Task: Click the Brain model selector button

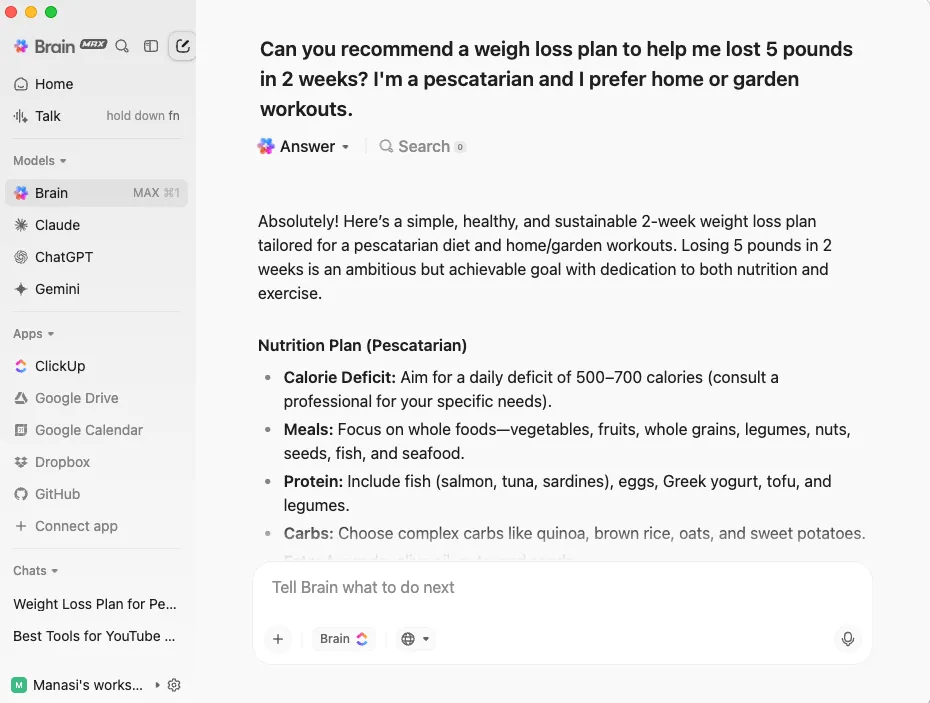Action: coord(344,639)
